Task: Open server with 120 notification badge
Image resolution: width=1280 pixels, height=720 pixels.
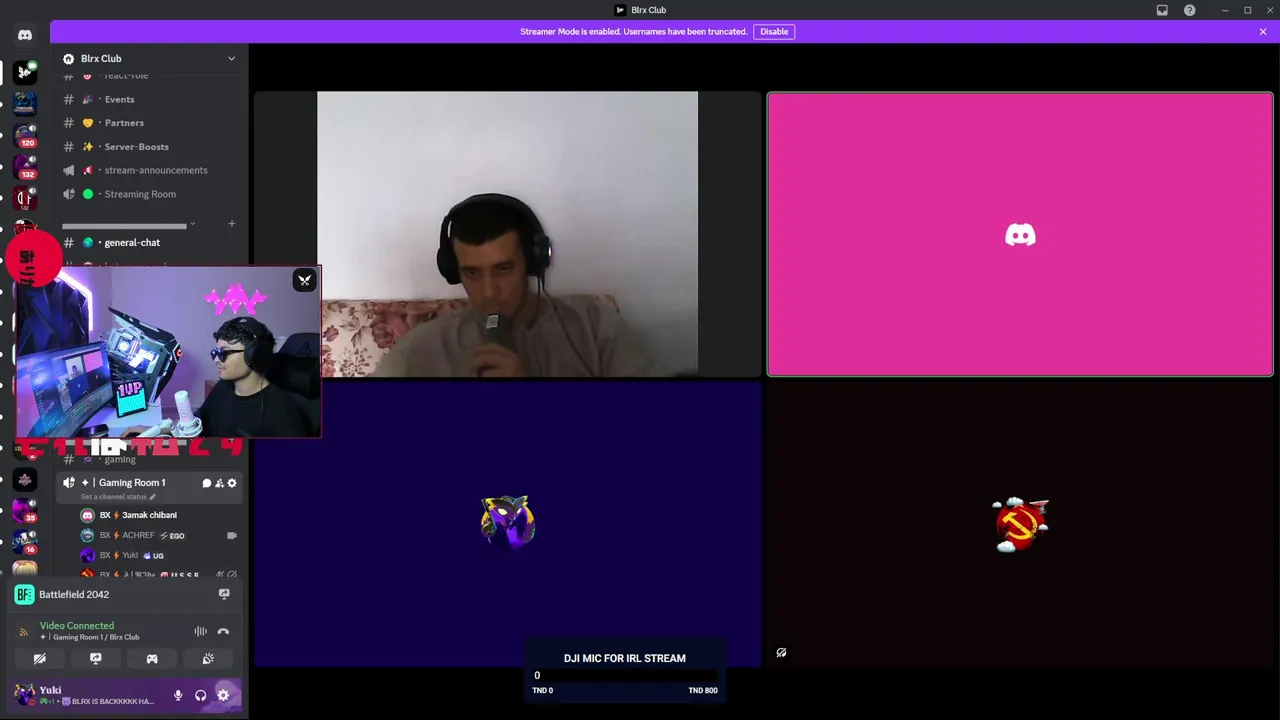Action: coord(25,135)
